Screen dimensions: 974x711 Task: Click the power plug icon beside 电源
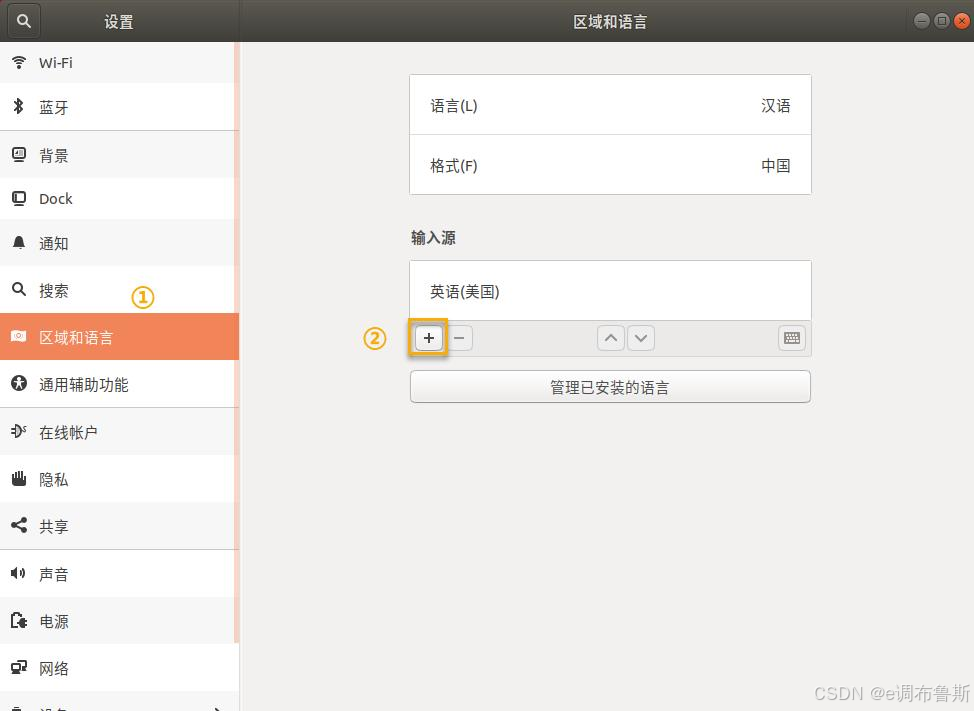pos(19,620)
